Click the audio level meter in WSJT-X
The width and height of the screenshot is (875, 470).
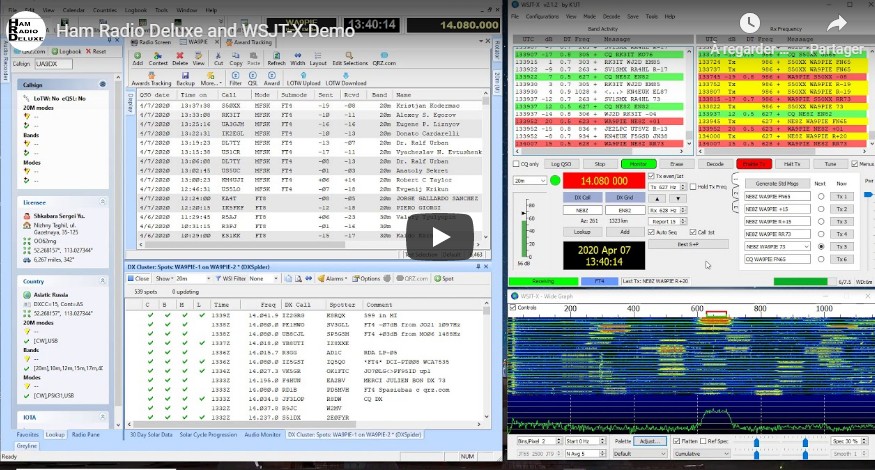point(524,229)
